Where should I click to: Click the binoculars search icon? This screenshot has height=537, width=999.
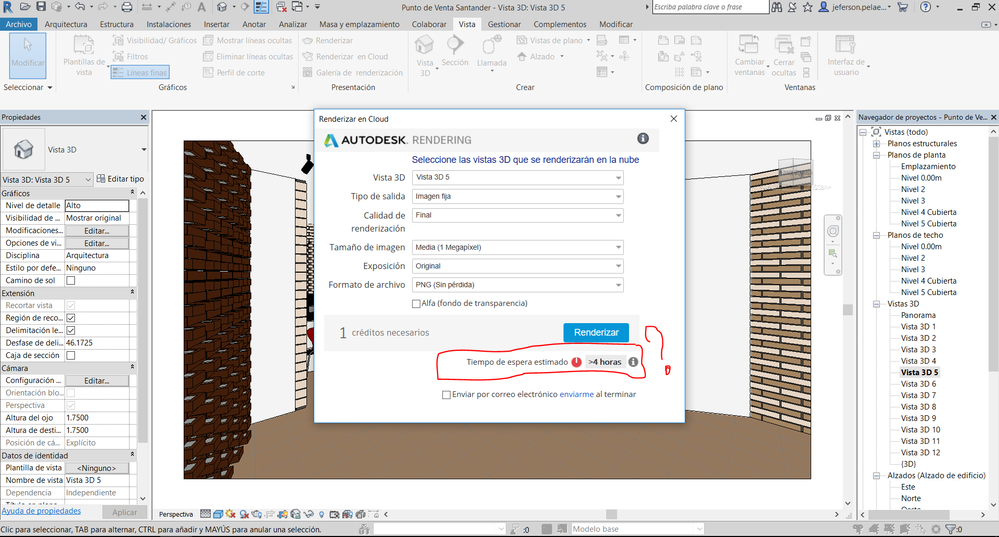777,7
